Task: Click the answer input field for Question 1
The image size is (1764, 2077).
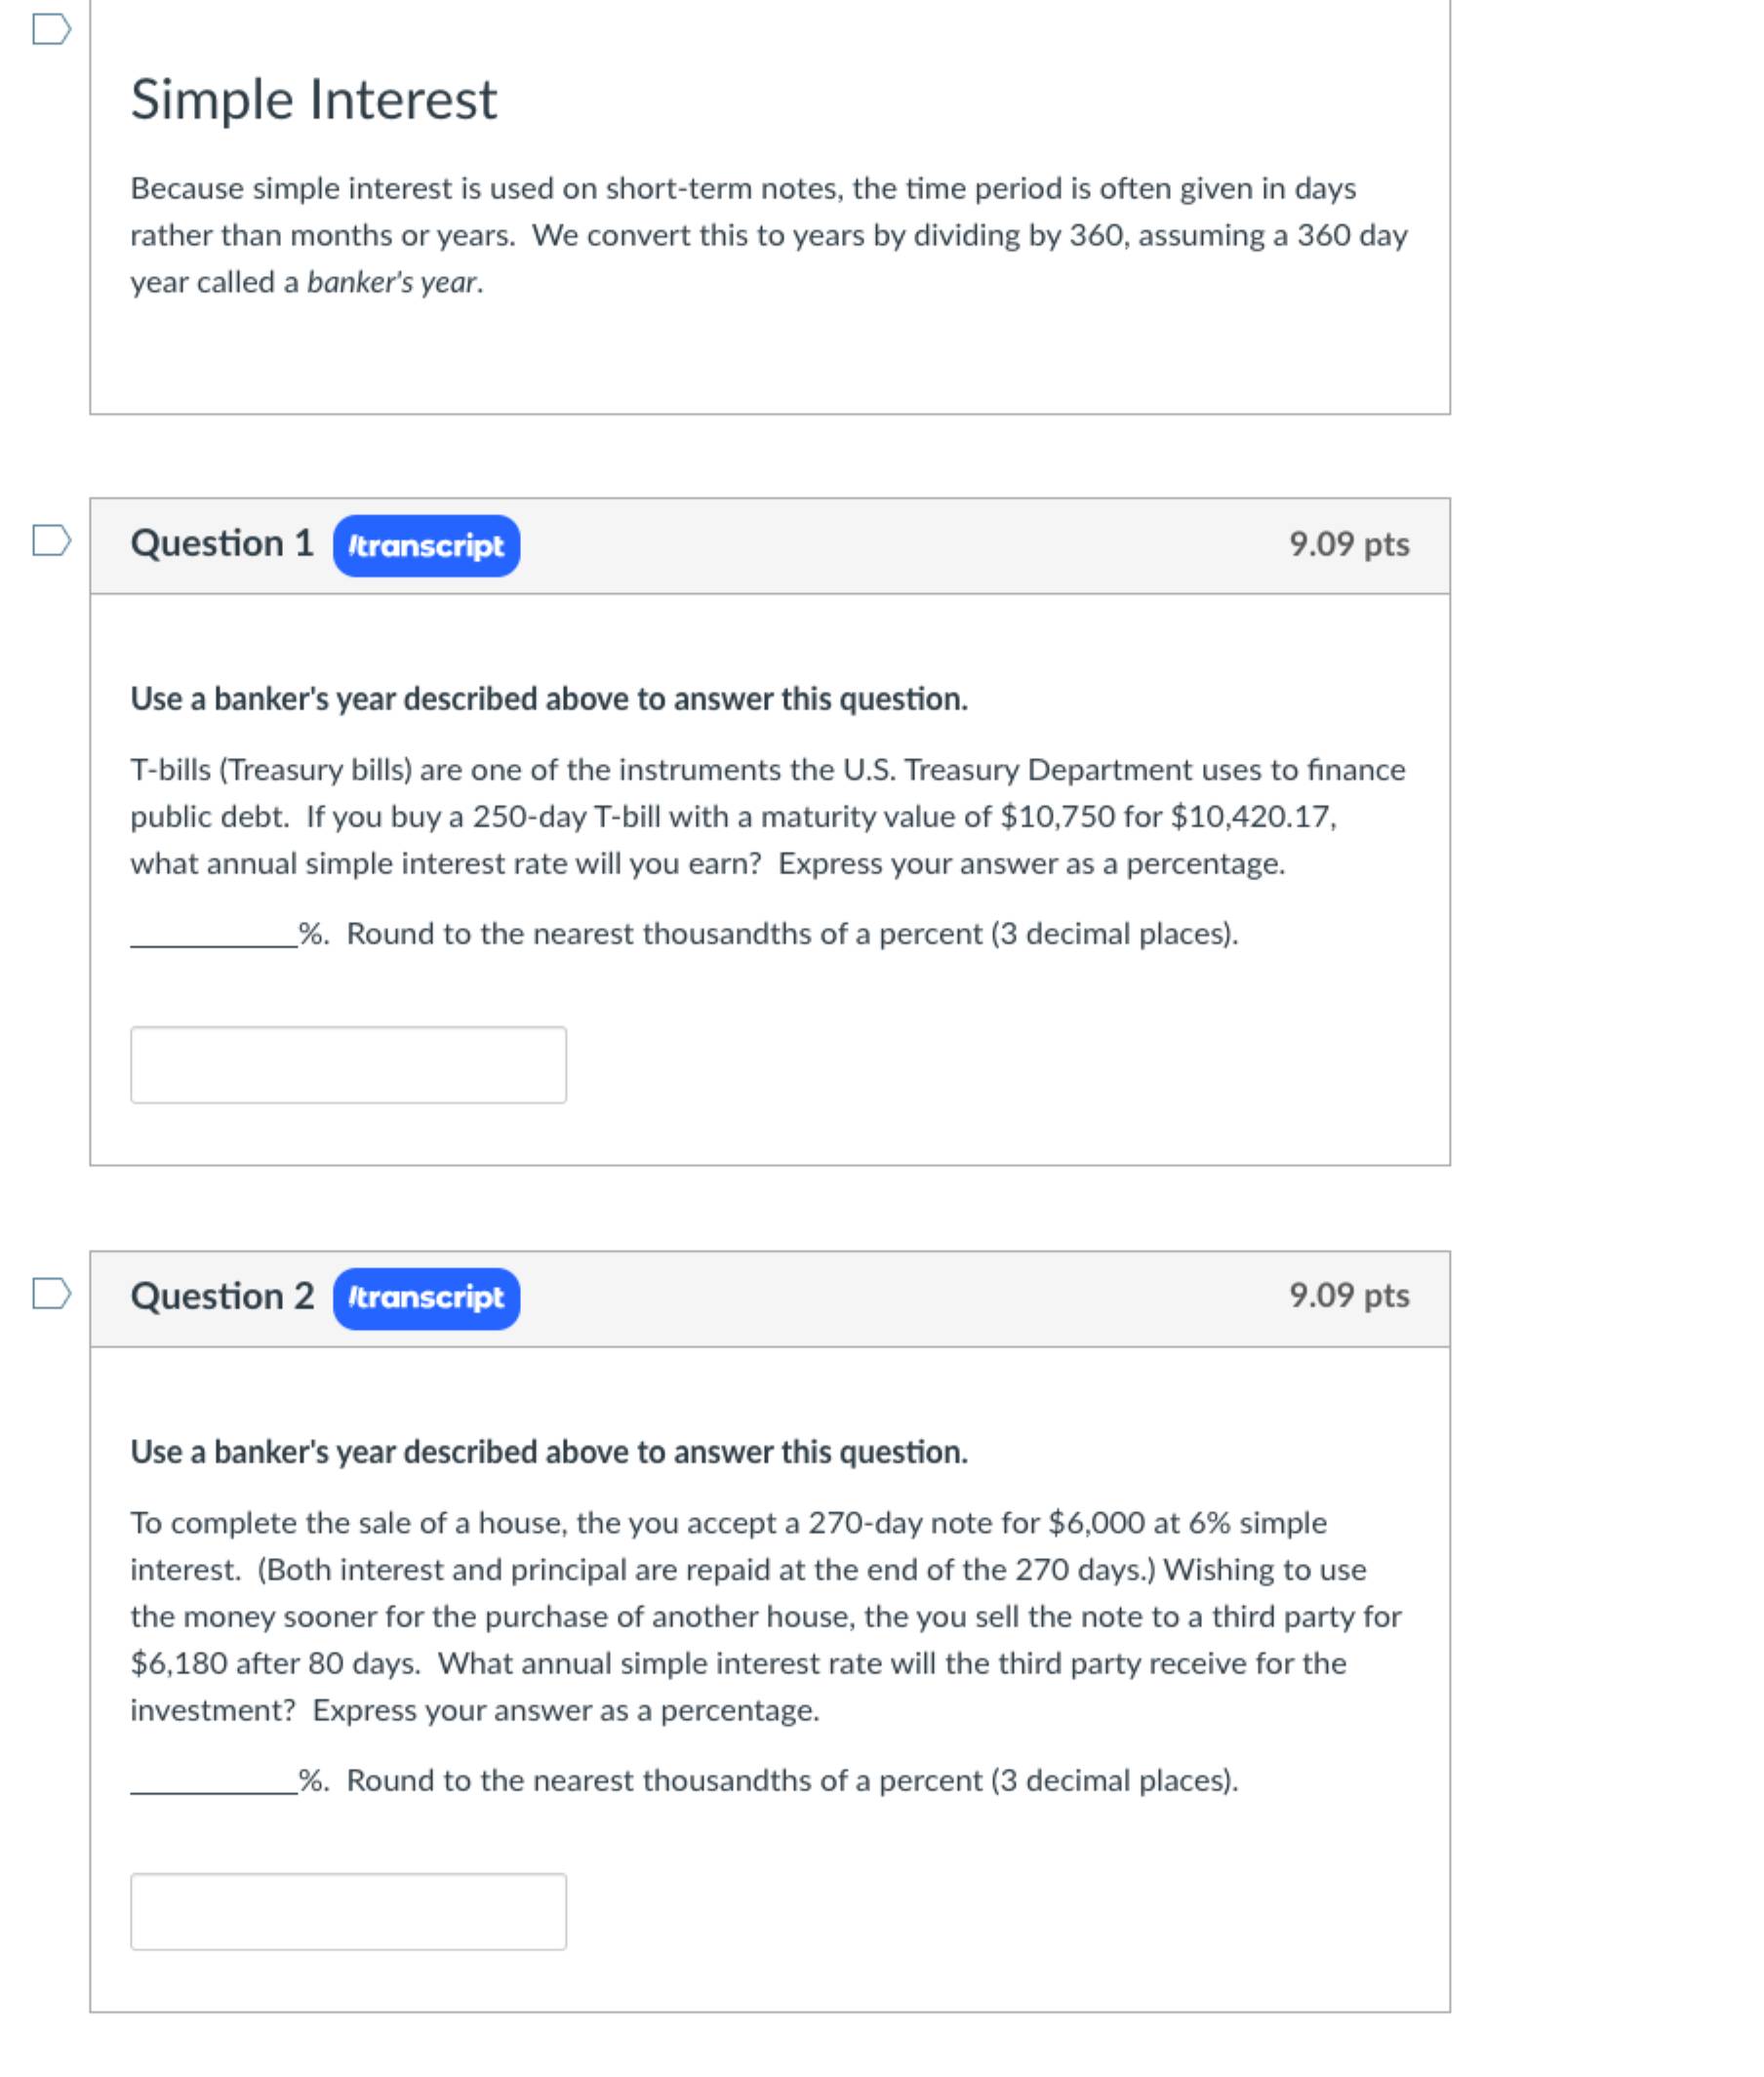Action: coord(350,1065)
